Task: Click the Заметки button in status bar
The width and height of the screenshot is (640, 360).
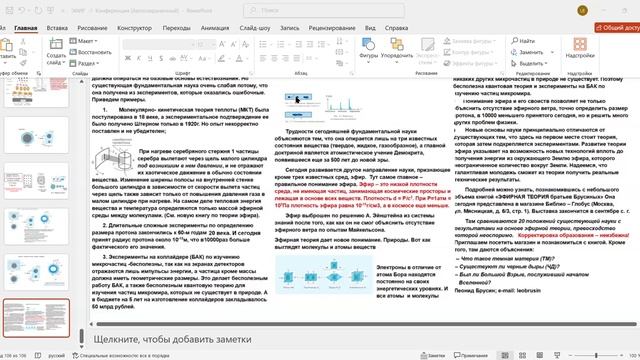Action: (433, 355)
